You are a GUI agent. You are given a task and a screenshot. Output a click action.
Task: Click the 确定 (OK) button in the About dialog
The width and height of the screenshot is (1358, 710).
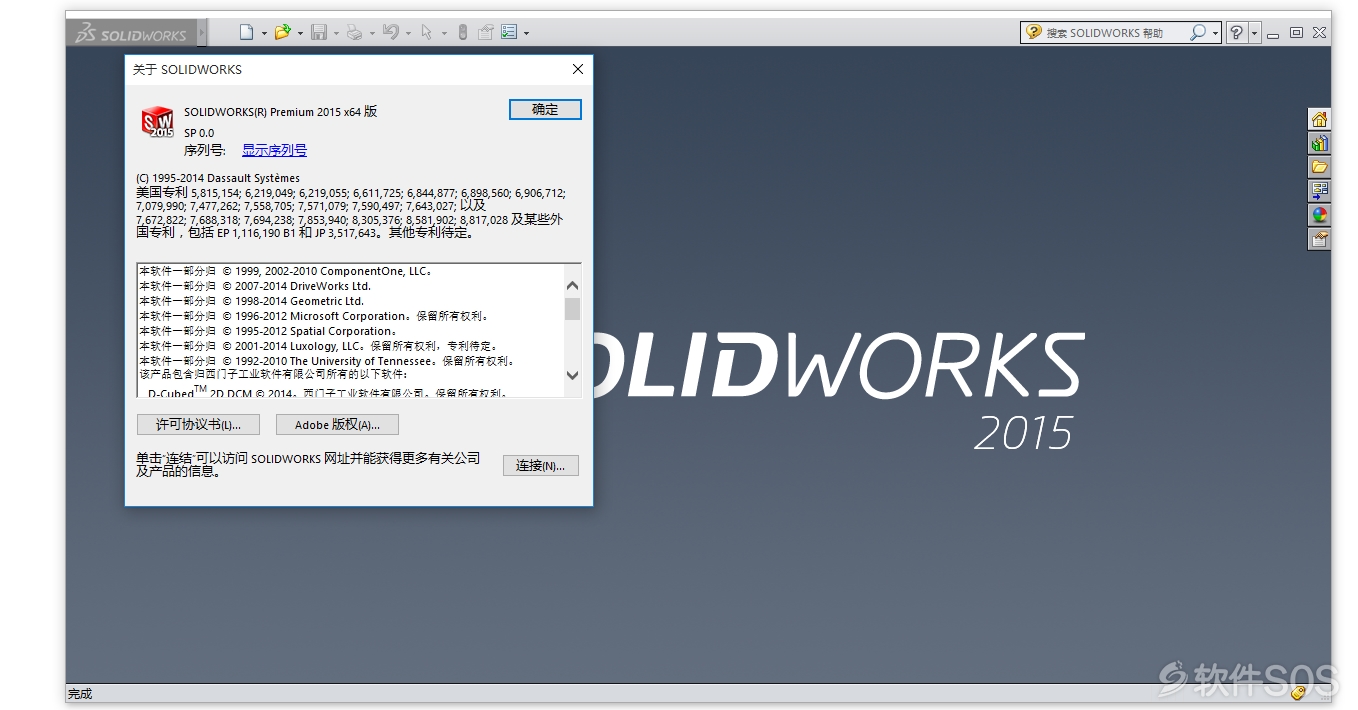point(545,109)
